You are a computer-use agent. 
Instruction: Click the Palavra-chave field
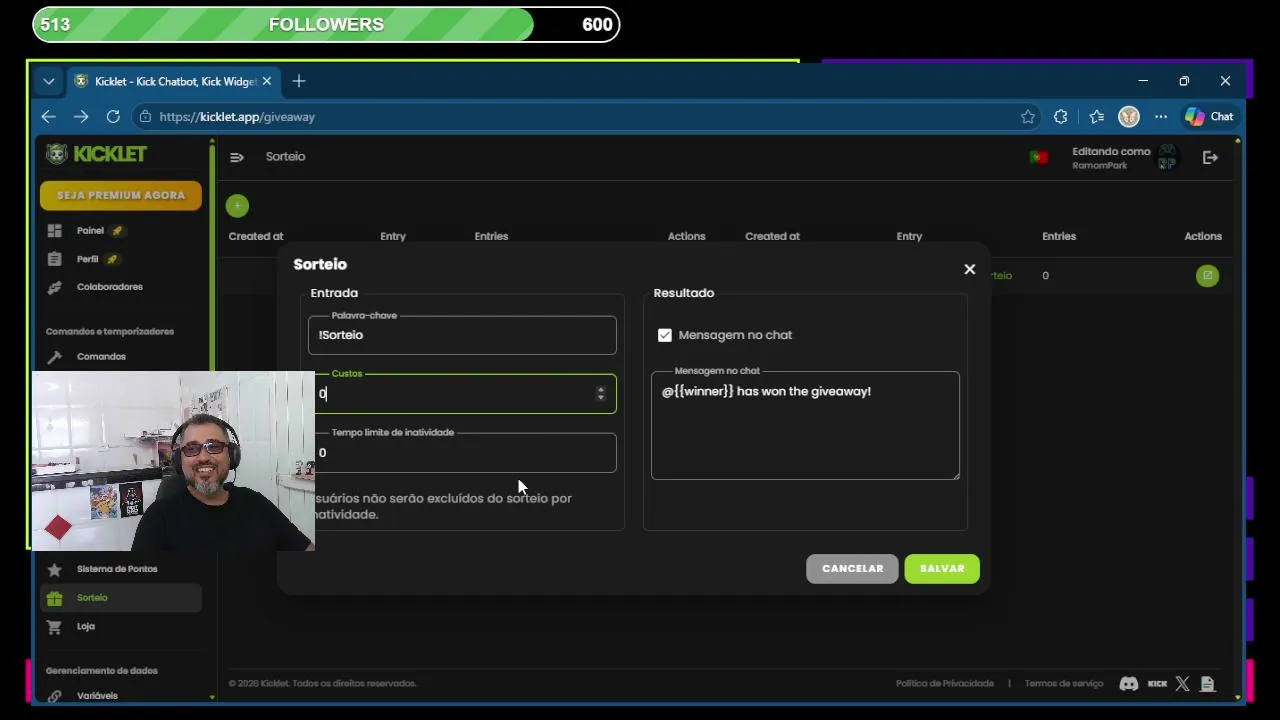pos(462,335)
